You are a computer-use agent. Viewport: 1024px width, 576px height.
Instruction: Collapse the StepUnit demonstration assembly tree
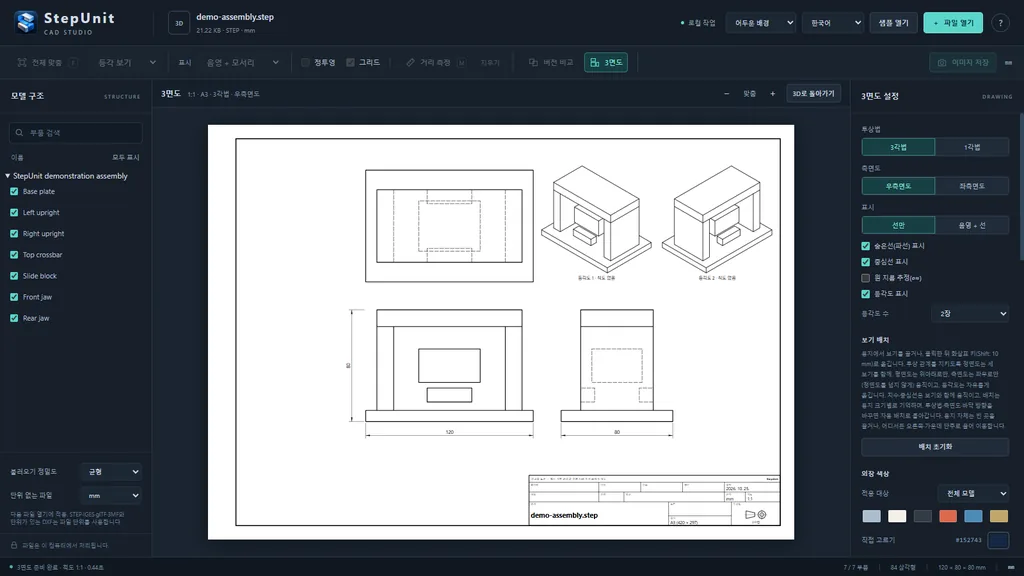pos(8,176)
